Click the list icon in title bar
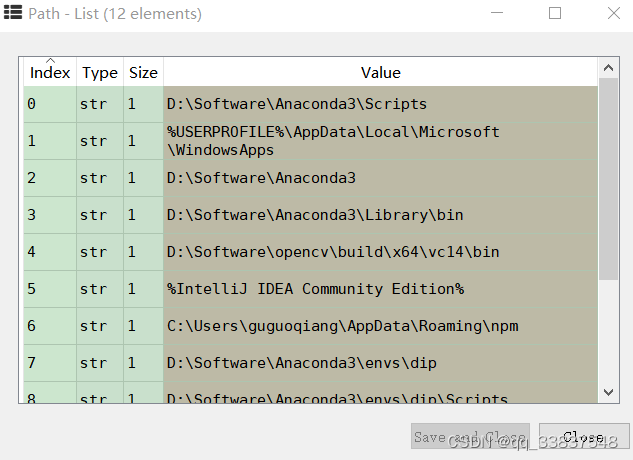This screenshot has width=633, height=460. [x=13, y=12]
